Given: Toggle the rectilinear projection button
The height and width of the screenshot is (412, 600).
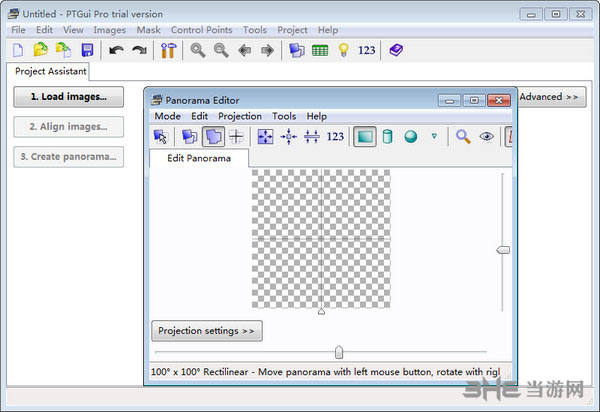Looking at the screenshot, I should pyautogui.click(x=365, y=137).
